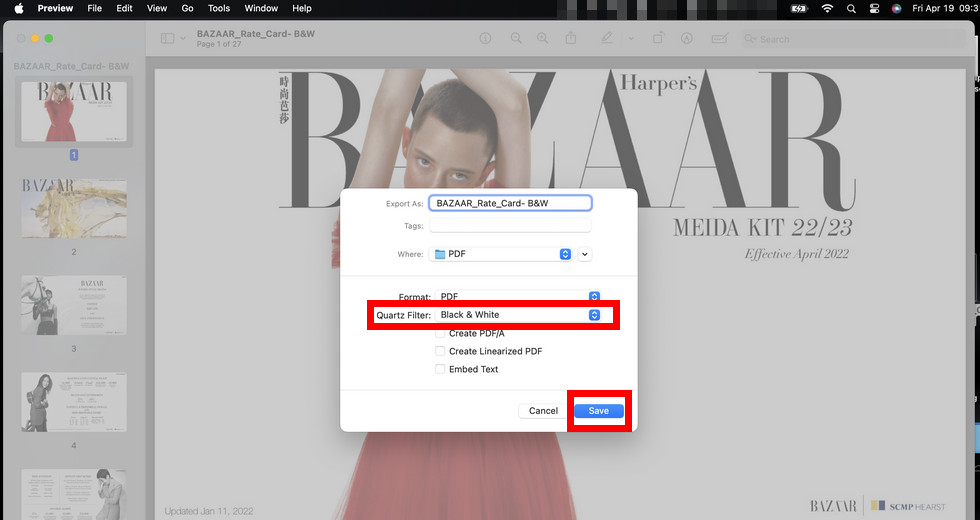
Task: Open the Window menu
Action: (261, 8)
